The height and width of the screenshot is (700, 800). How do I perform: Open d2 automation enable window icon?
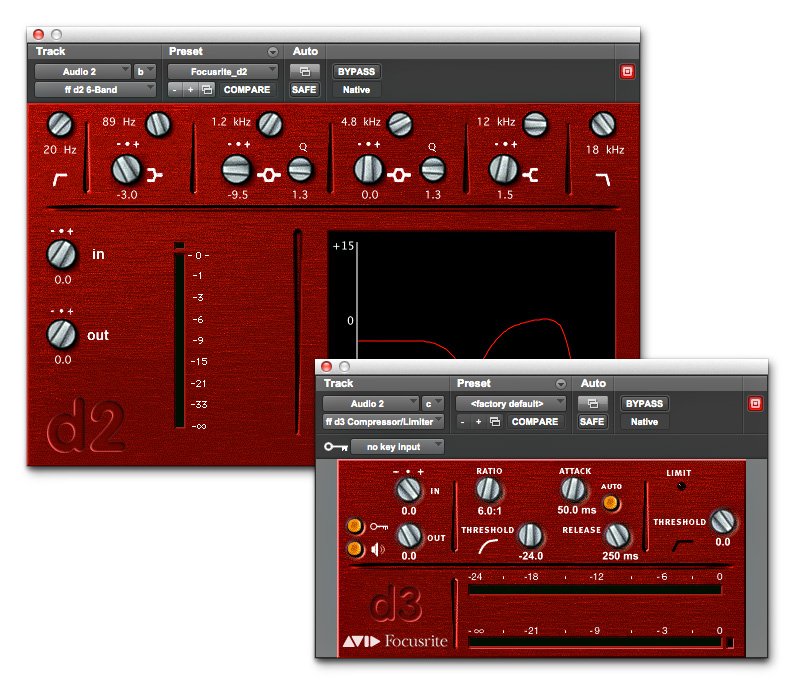tap(305, 71)
